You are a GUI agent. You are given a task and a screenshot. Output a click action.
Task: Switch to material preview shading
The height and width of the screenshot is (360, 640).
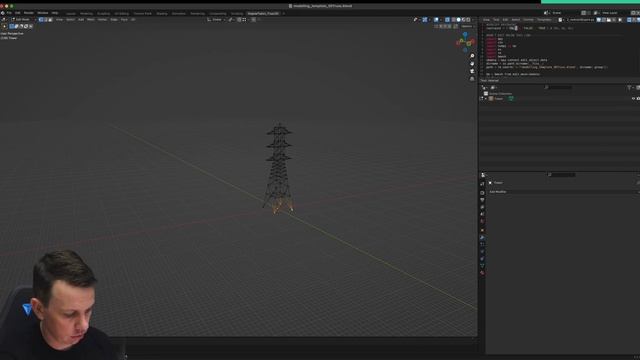[x=463, y=20]
